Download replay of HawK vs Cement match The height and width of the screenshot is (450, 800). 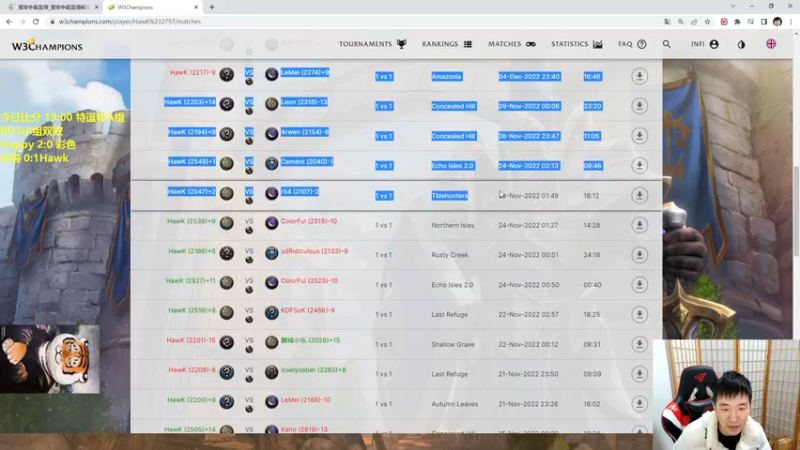coord(639,165)
